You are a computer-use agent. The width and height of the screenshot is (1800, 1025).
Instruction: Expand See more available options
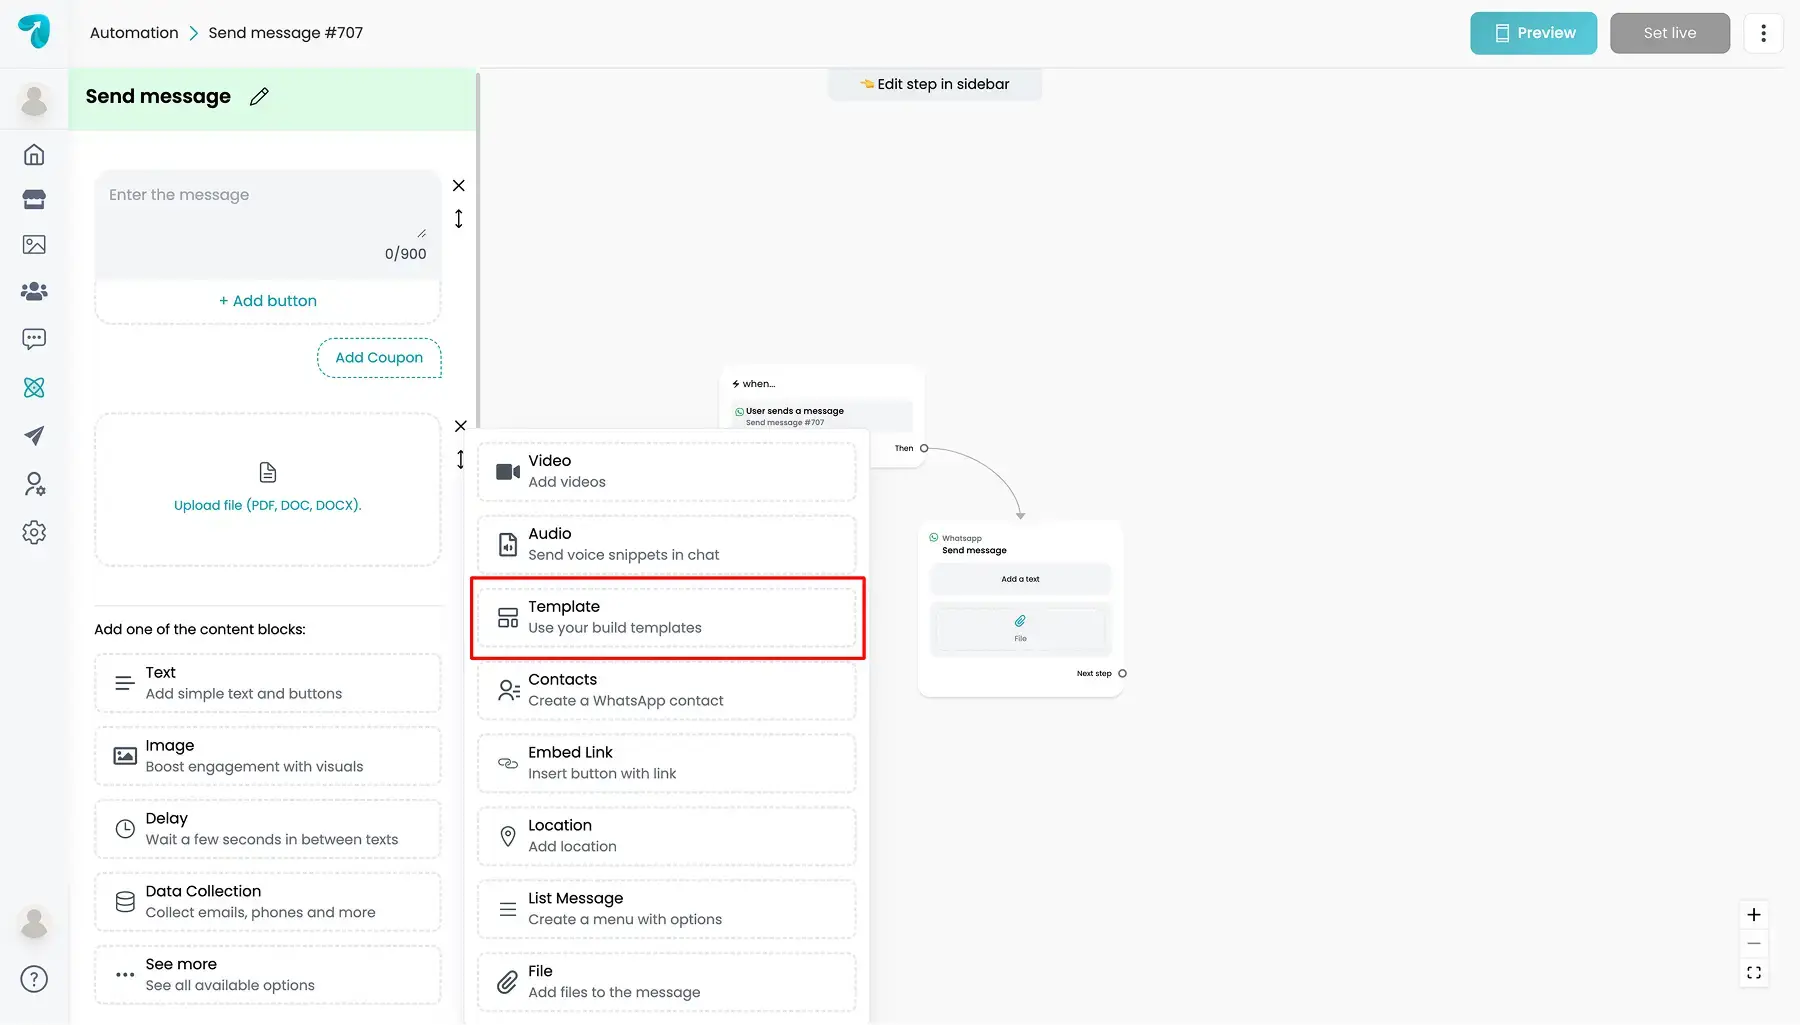[268, 975]
